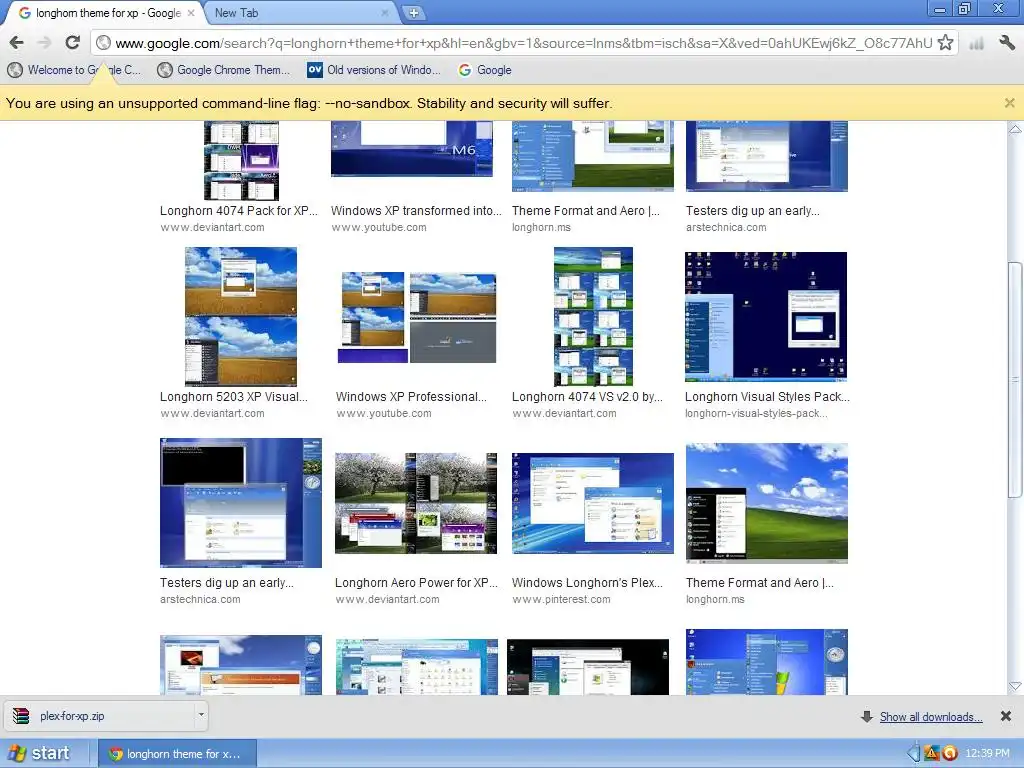1024x768 pixels.
Task: Click 'www.pinterest.com' source text
Action: click(562, 600)
